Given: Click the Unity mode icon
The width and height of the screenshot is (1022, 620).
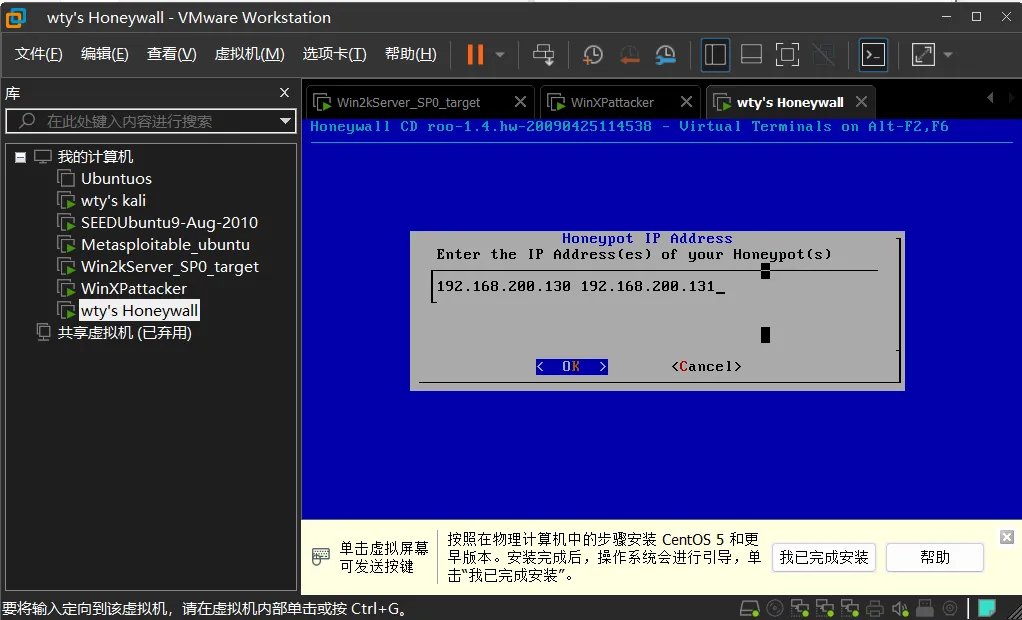Looking at the screenshot, I should 824,55.
